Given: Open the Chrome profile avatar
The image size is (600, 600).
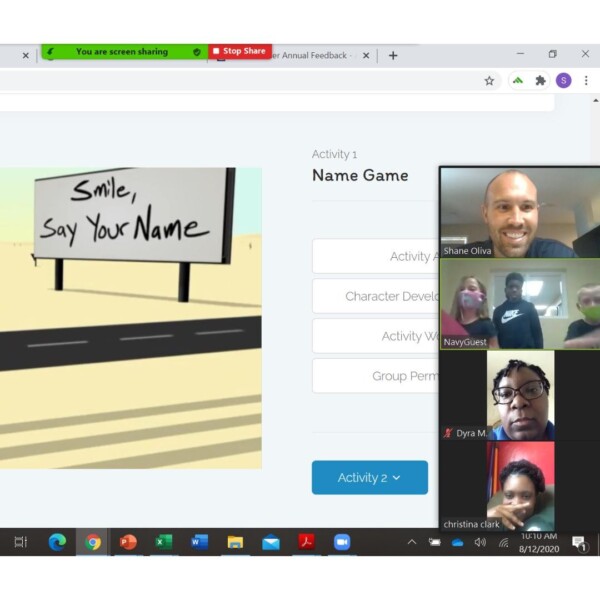Looking at the screenshot, I should click(x=563, y=81).
